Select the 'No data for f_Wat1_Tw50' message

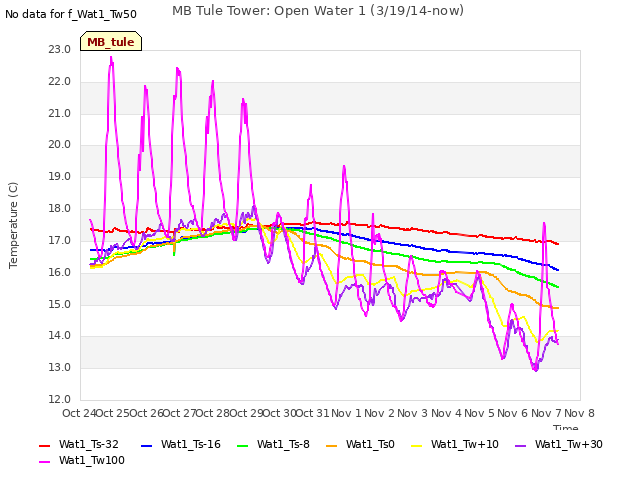pyautogui.click(x=71, y=14)
